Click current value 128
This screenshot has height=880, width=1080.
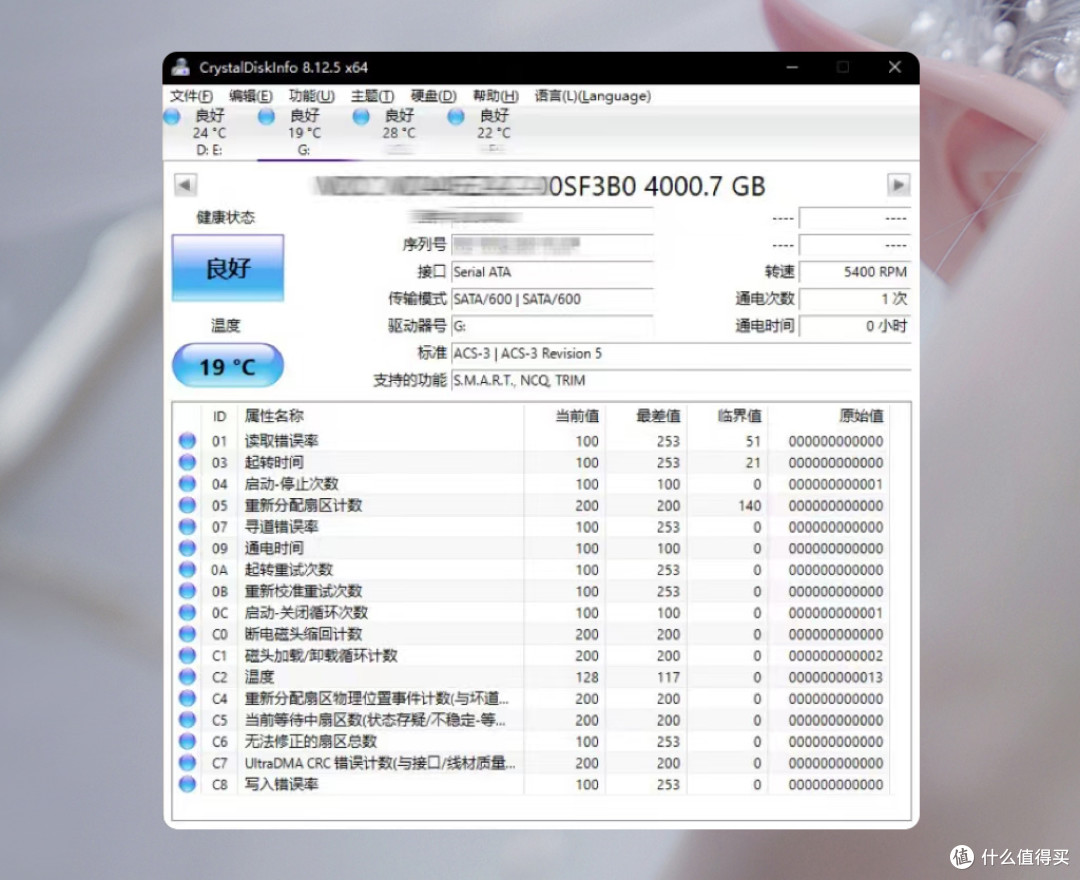point(587,677)
